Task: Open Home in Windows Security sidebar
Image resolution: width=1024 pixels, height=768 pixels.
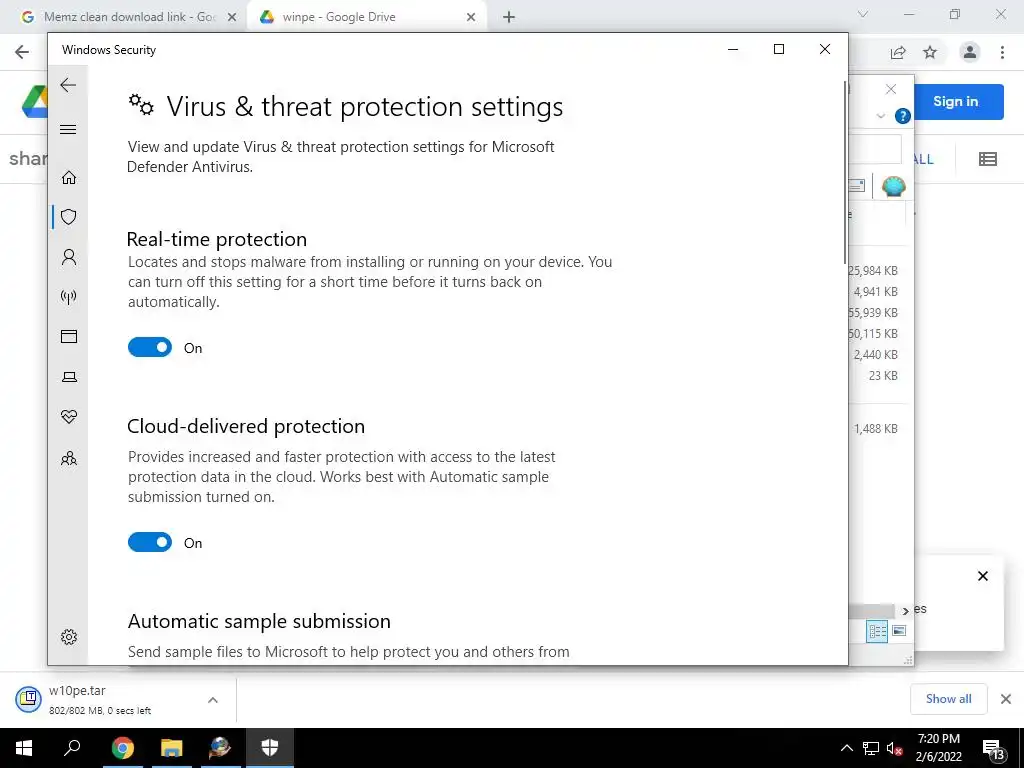Action: pos(69,178)
